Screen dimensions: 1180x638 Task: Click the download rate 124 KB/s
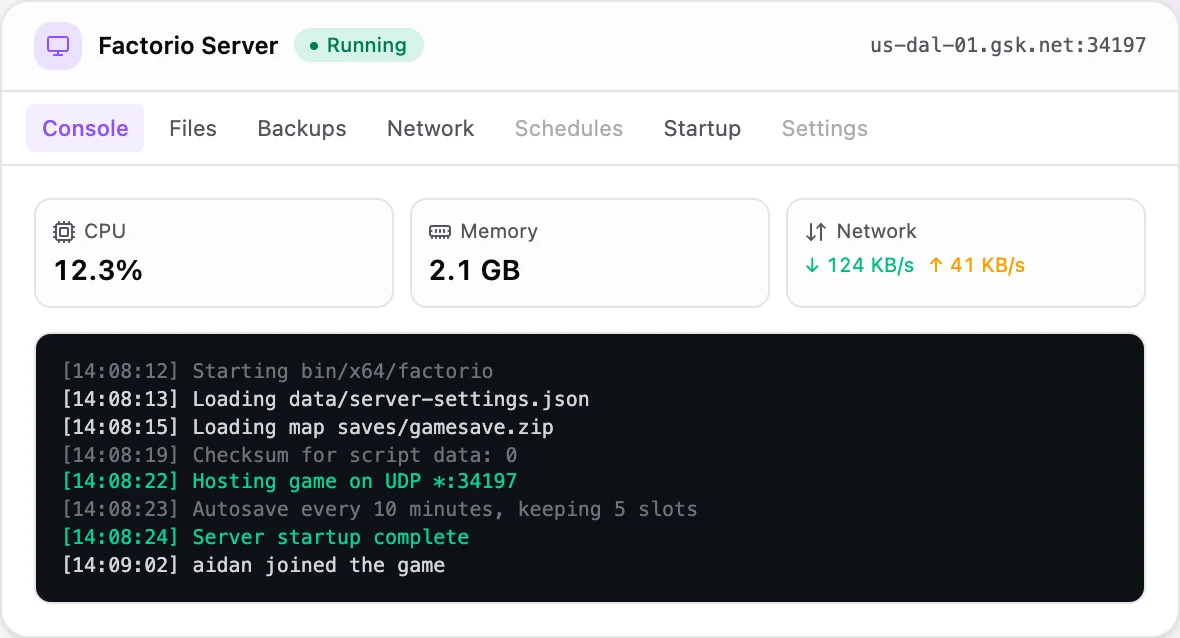click(x=870, y=265)
